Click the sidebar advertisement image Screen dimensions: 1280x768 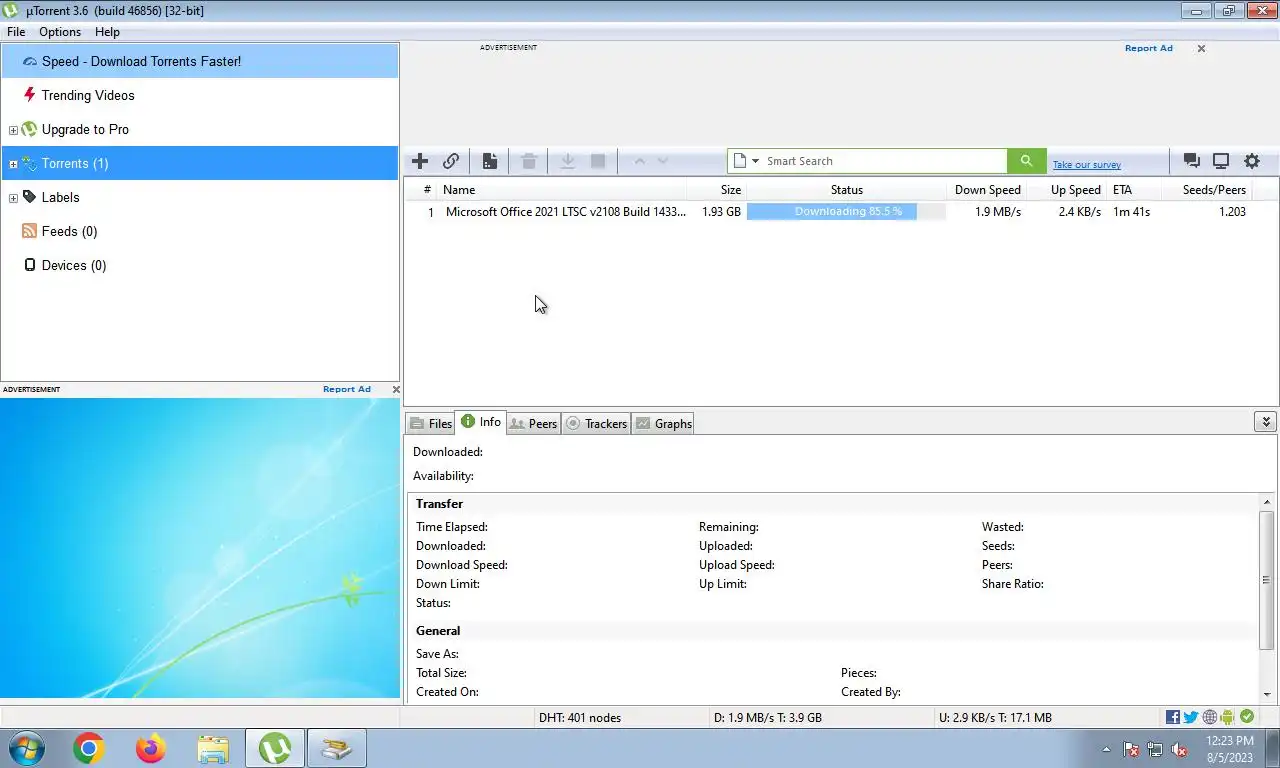click(200, 548)
